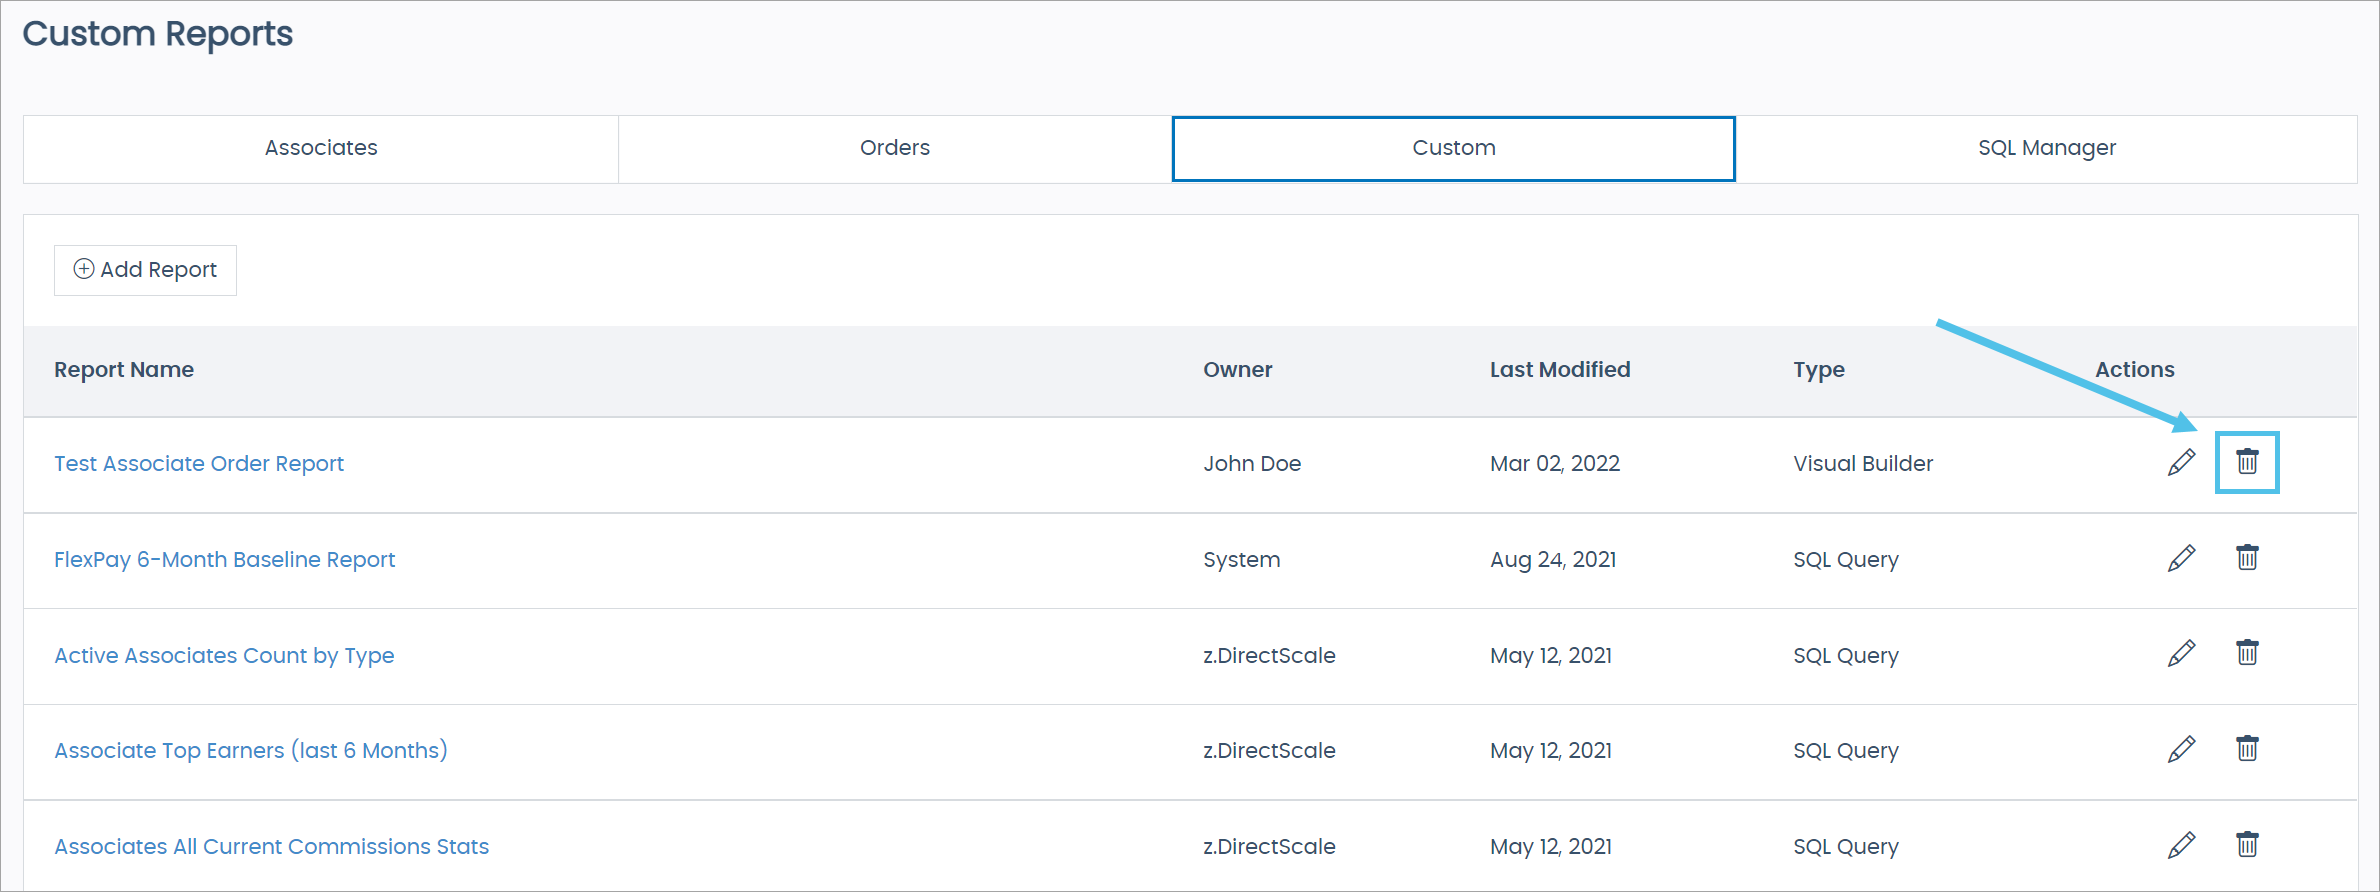Open Associate Top Earners (last 6 Months) link
The image size is (2380, 892).
tap(251, 751)
